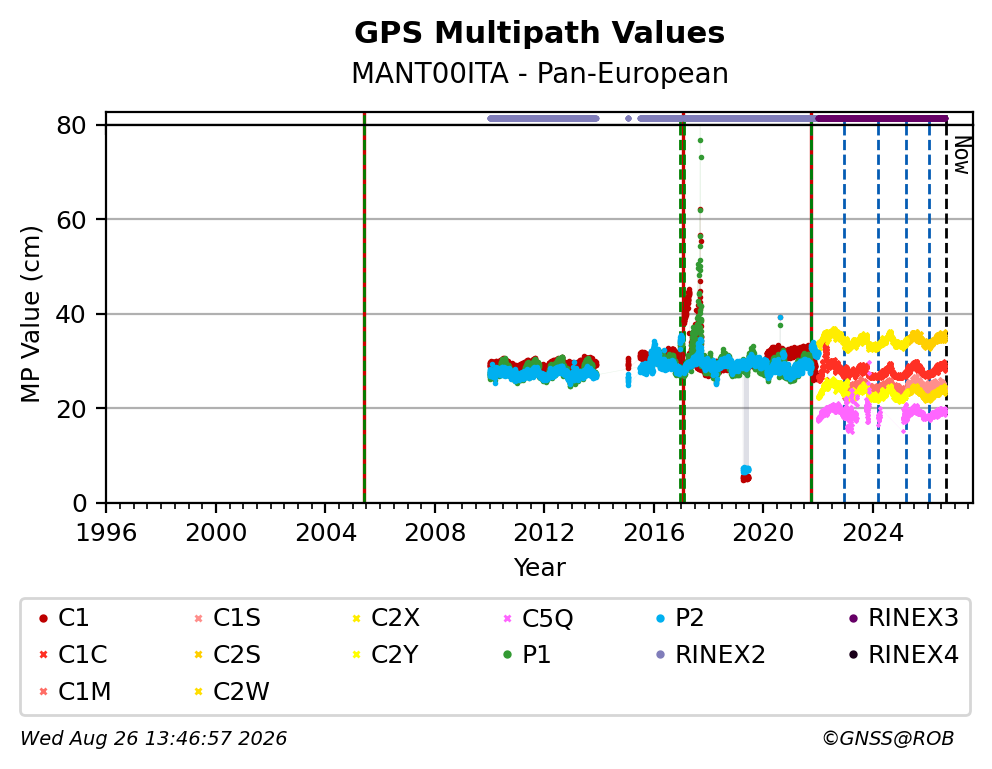992x769 pixels.
Task: Click the 2016 x-axis tick label
Action: pyautogui.click(x=654, y=533)
